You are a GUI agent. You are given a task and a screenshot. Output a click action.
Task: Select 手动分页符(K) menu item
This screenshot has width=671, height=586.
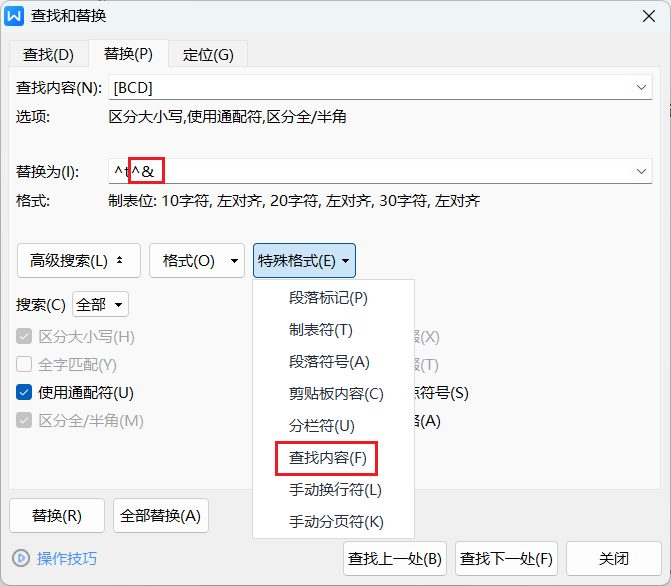[x=336, y=522]
